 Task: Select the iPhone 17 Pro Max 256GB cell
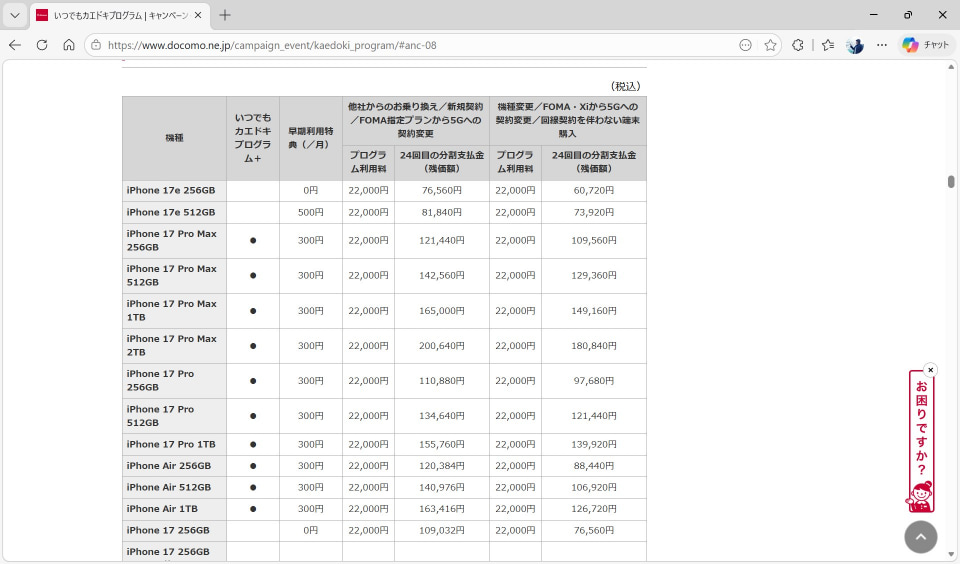tap(174, 241)
